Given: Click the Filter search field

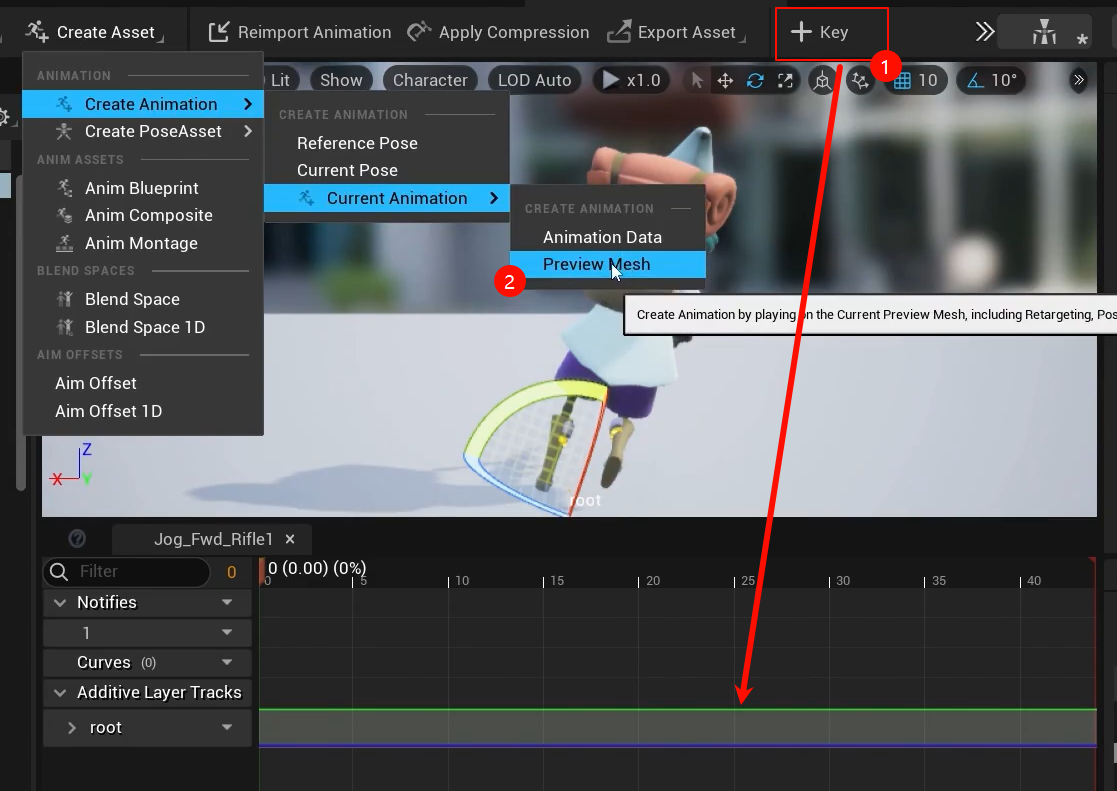Looking at the screenshot, I should click(x=127, y=572).
